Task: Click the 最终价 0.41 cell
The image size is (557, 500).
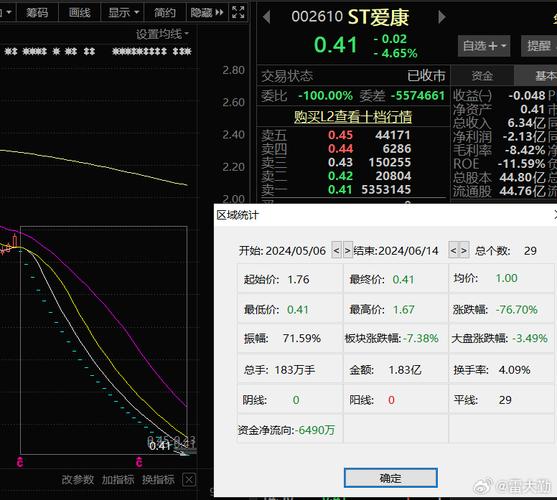Action: coord(396,279)
